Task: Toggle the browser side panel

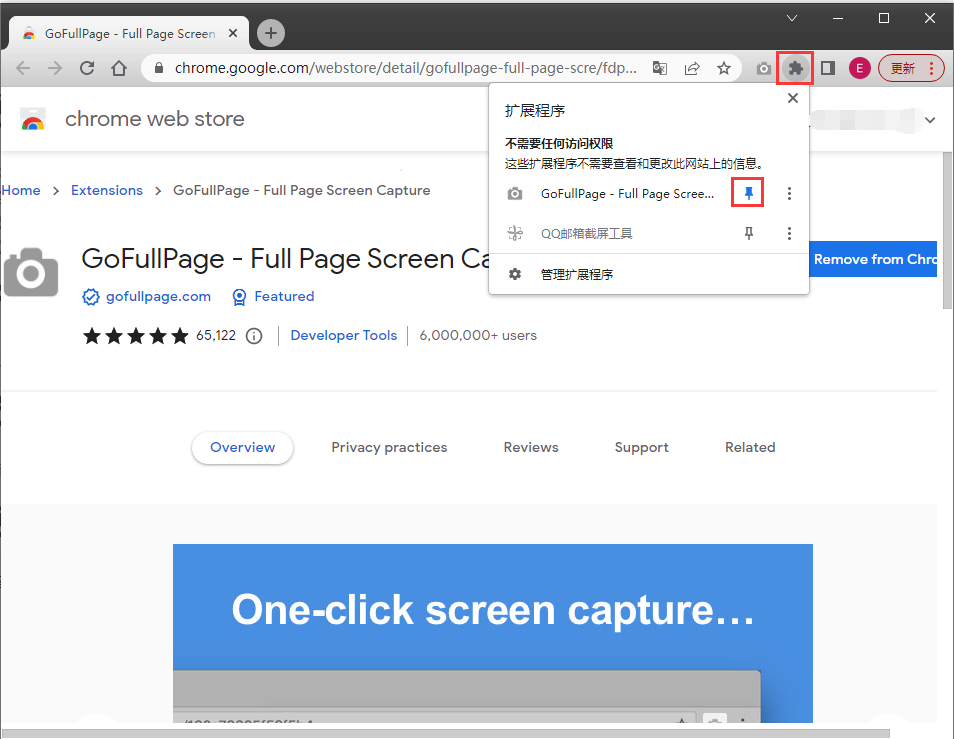Action: [x=827, y=68]
